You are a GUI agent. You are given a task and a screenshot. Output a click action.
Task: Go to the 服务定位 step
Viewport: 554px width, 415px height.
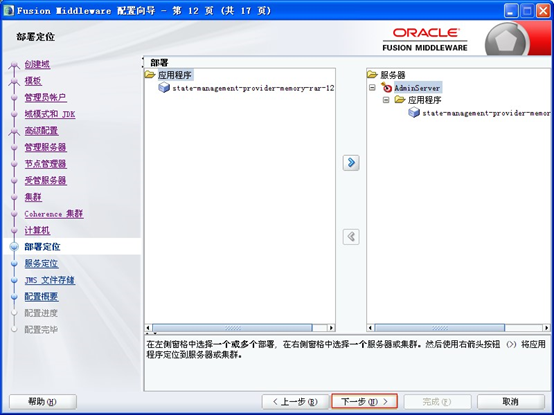[41, 263]
